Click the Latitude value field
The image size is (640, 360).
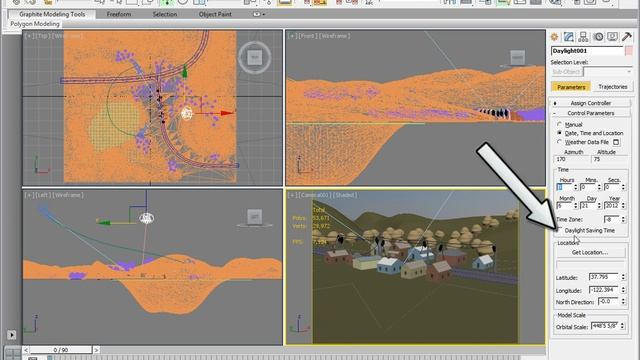[604, 277]
